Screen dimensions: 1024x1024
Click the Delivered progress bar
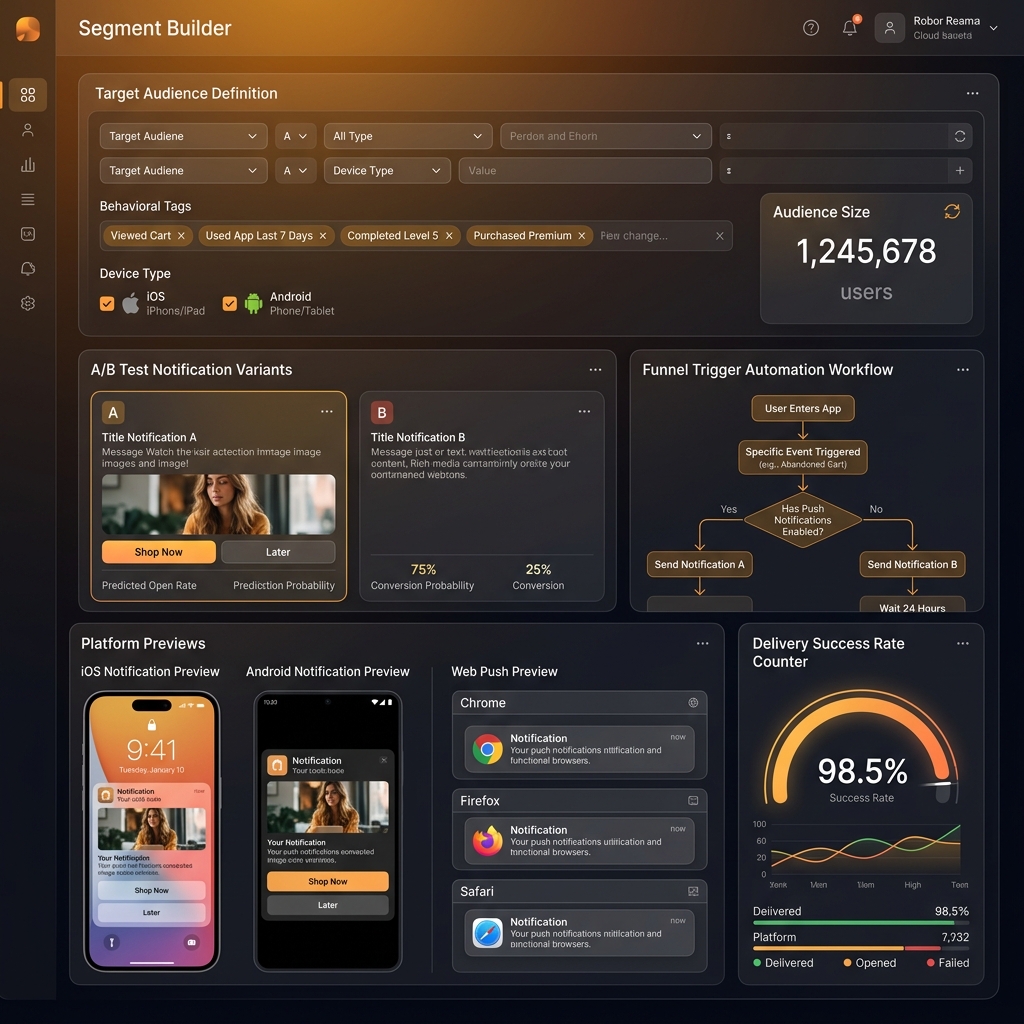[x=861, y=923]
